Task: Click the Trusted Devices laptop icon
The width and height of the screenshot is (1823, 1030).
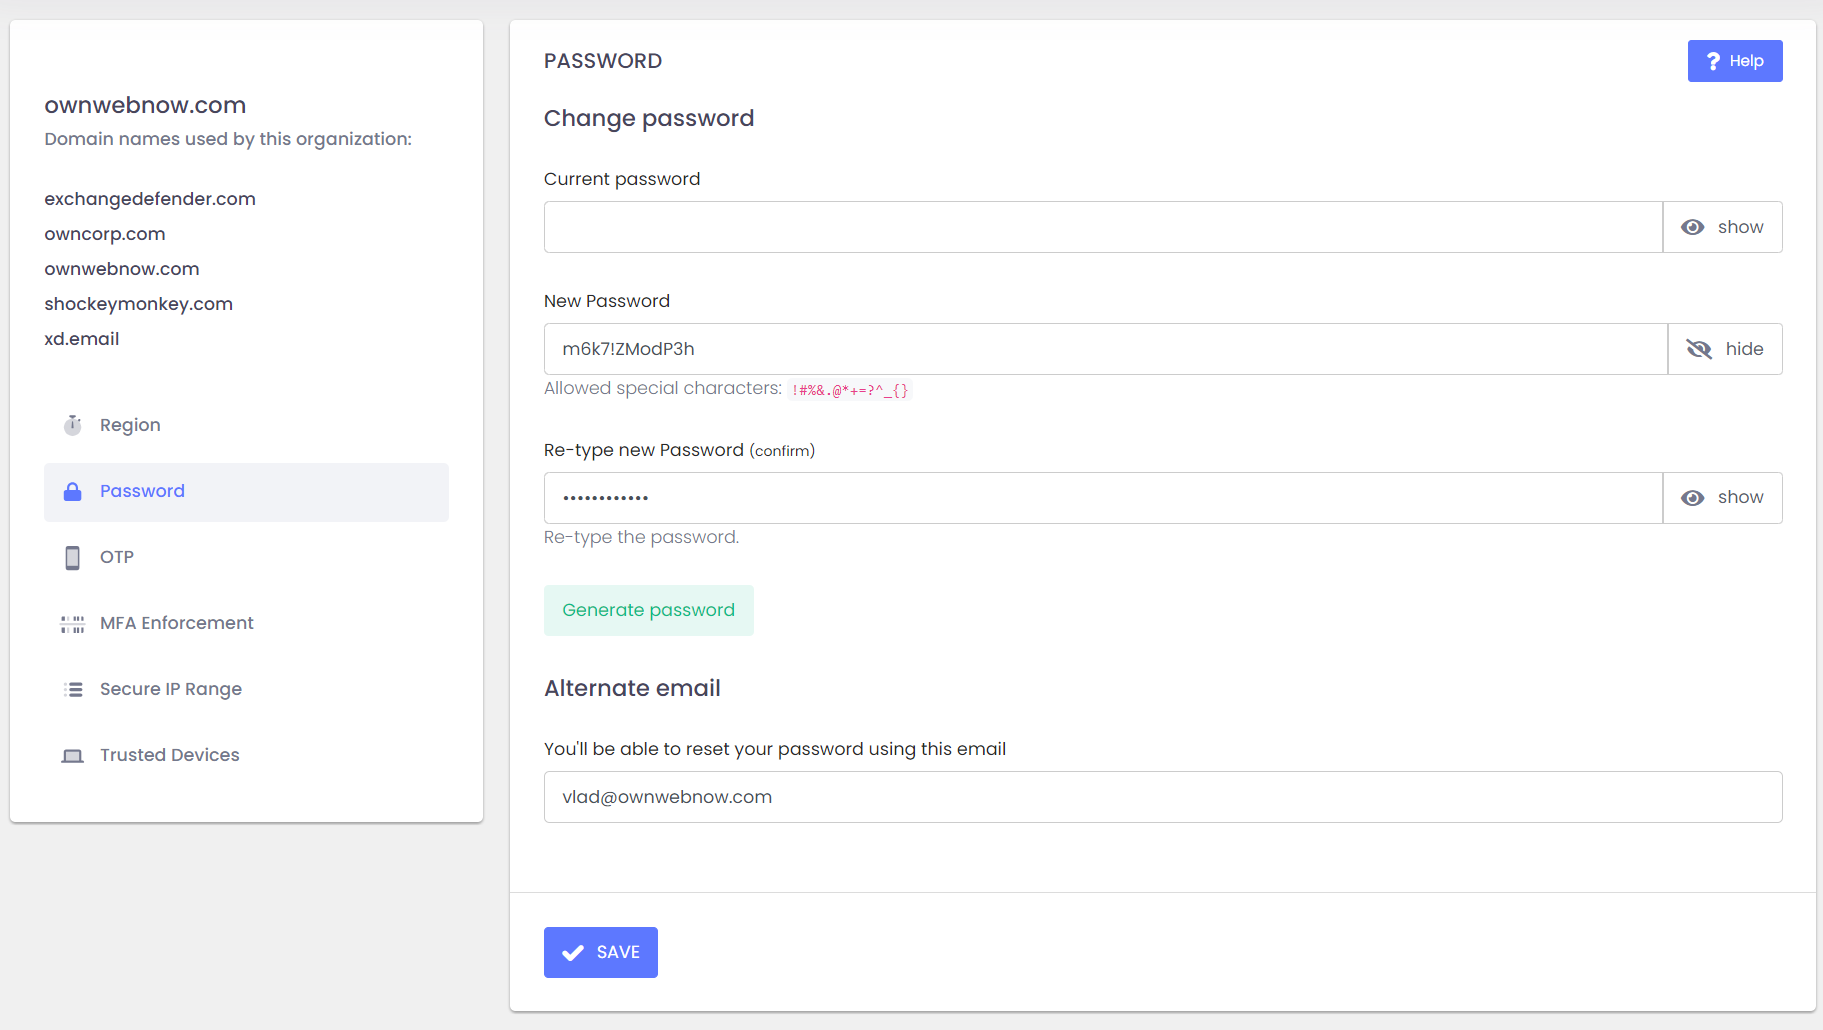Action: click(73, 756)
